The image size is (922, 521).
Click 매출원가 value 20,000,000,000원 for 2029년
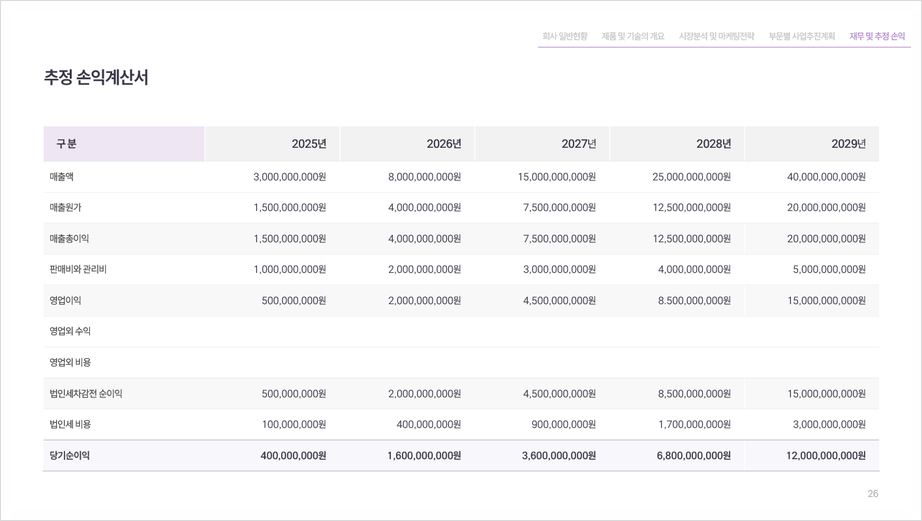(826, 208)
